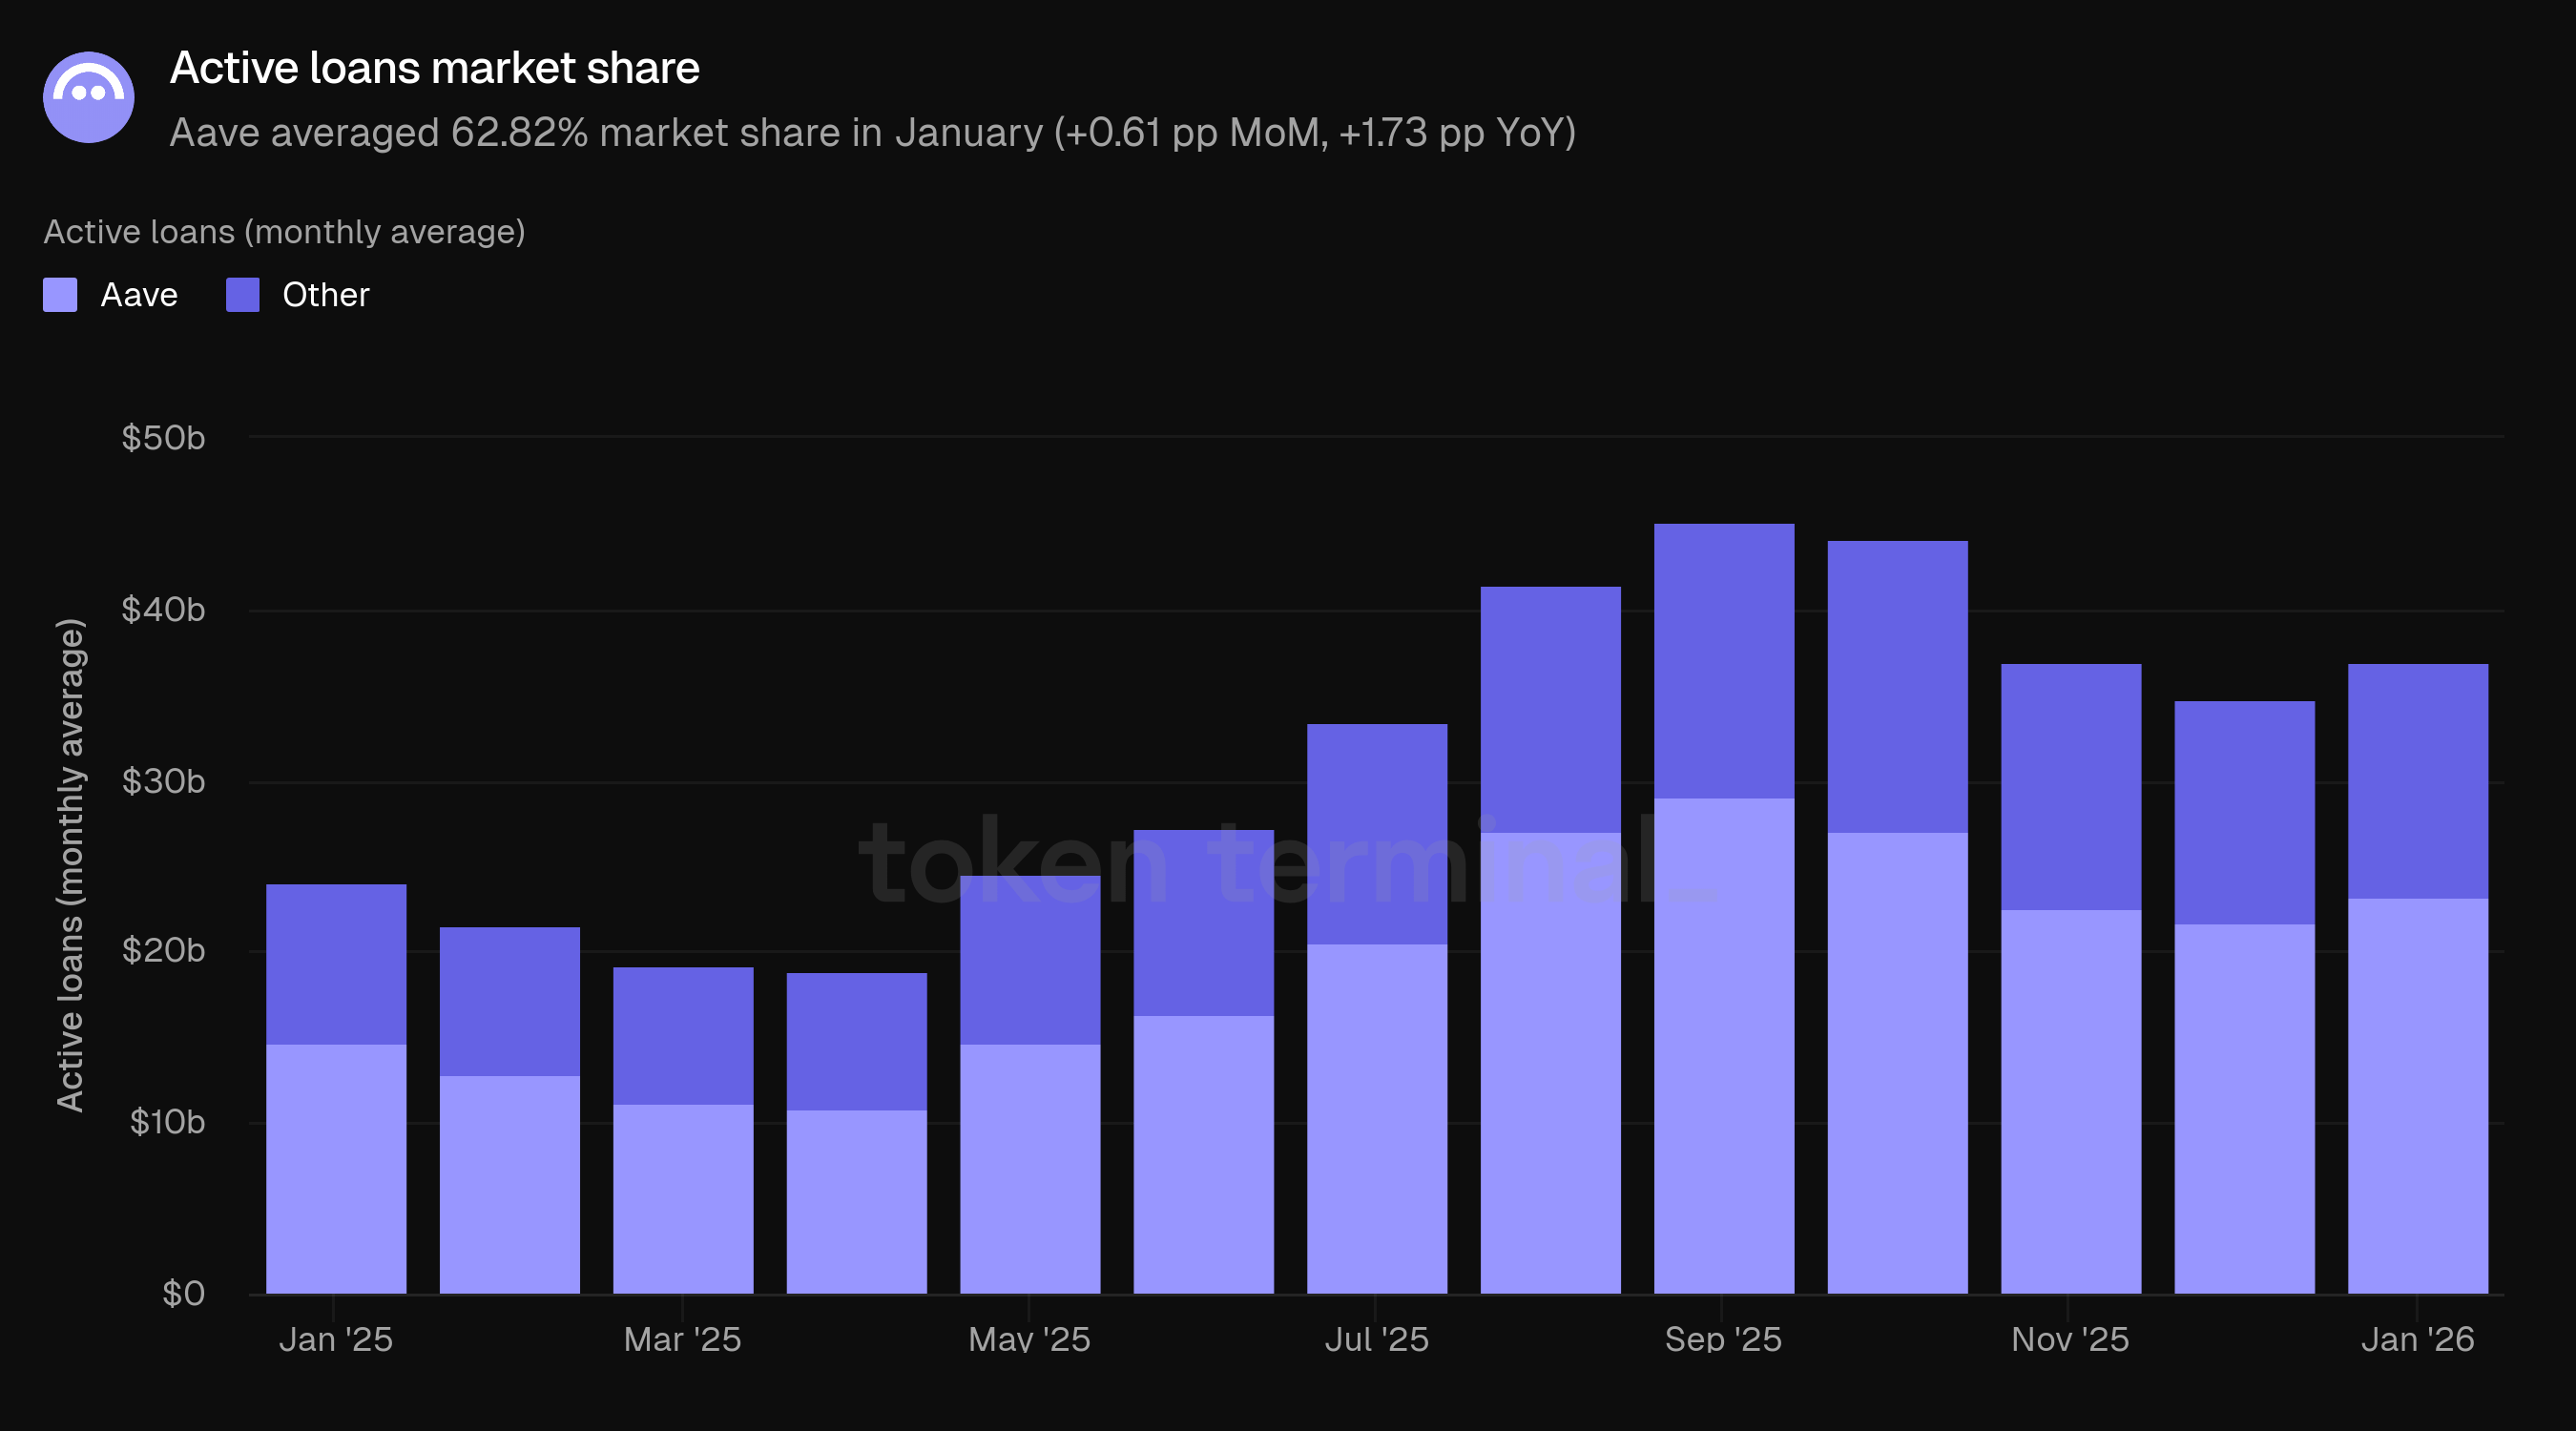The image size is (2576, 1431).
Task: Click the Sep '25 Other bar segment
Action: [x=1723, y=660]
